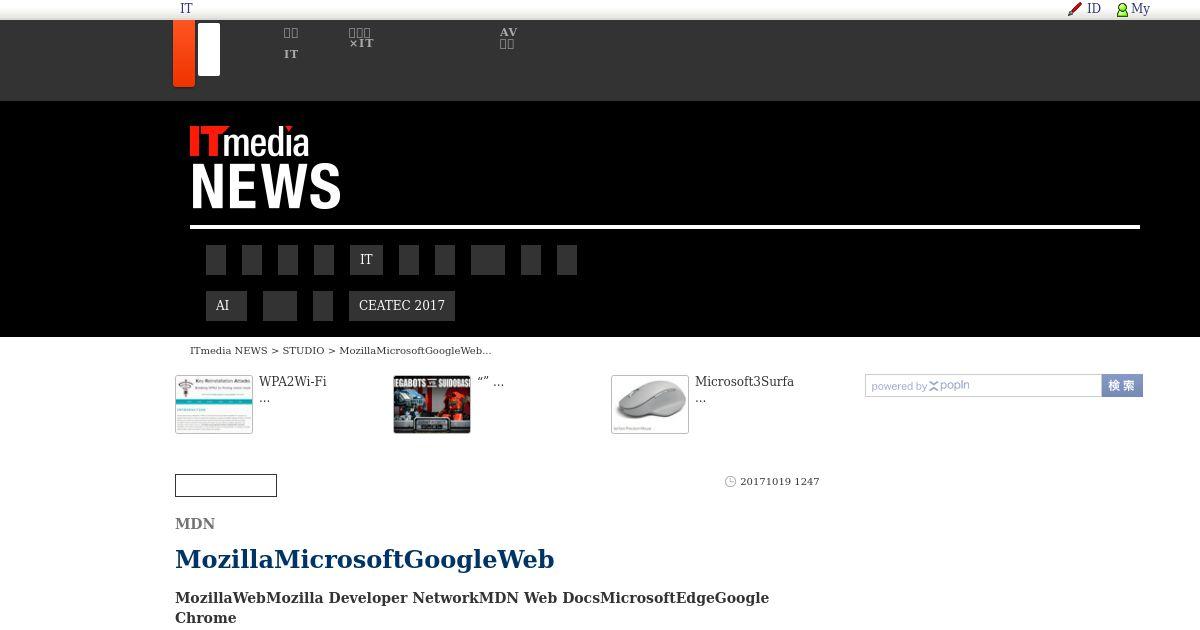Click the article date 20171019 1247
The image size is (1200, 630).
click(x=780, y=482)
